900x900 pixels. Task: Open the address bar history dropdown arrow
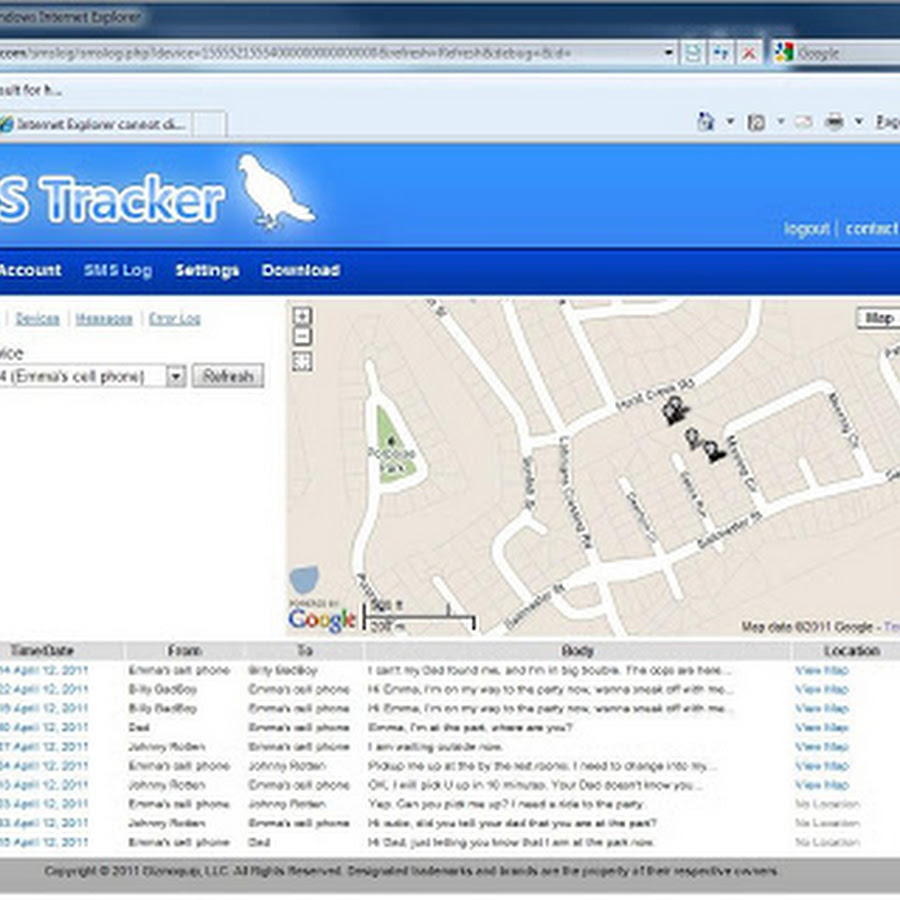pyautogui.click(x=669, y=53)
